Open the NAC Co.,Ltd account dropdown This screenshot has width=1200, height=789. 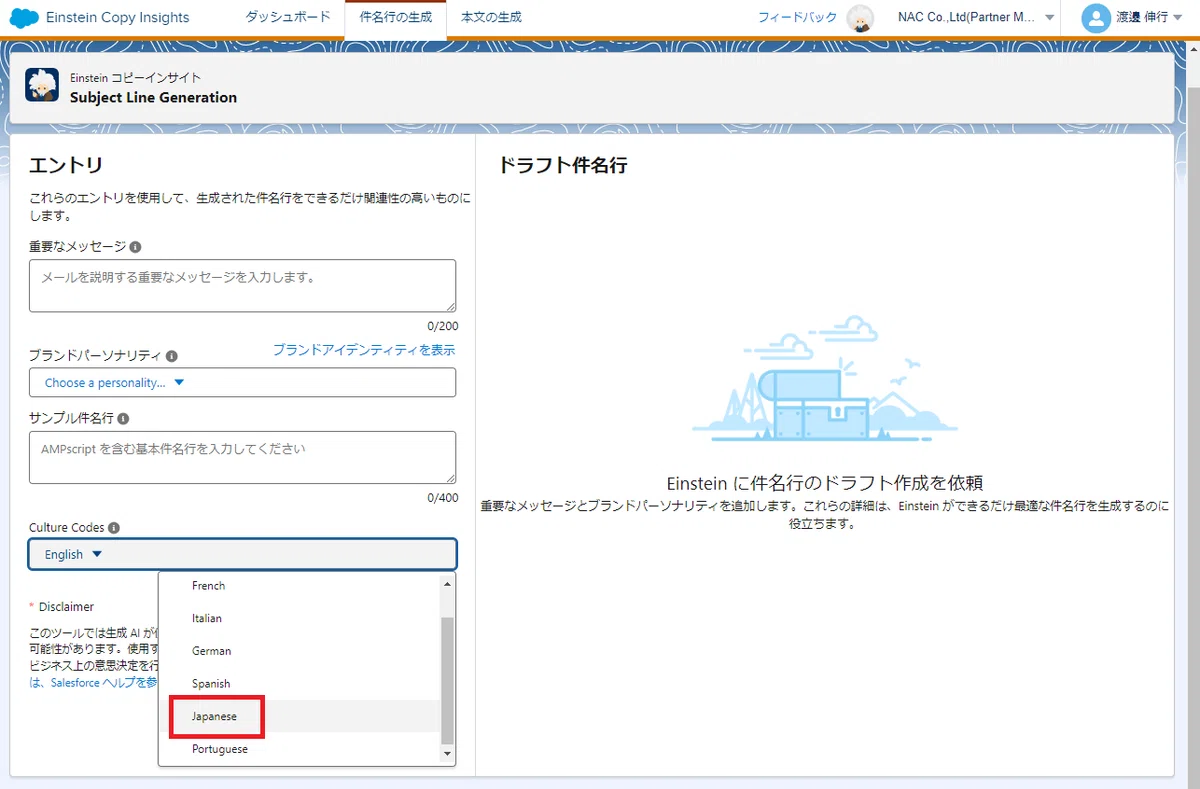(x=976, y=18)
